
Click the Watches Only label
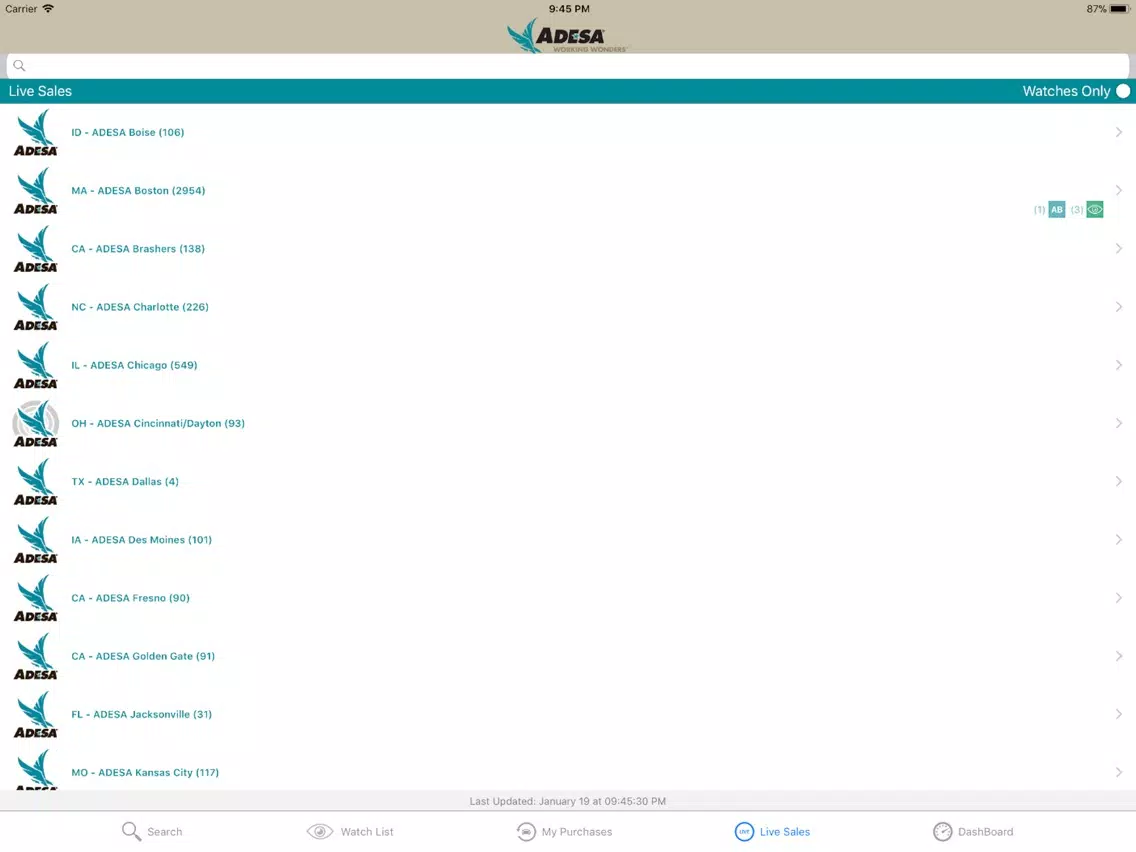pos(1066,91)
